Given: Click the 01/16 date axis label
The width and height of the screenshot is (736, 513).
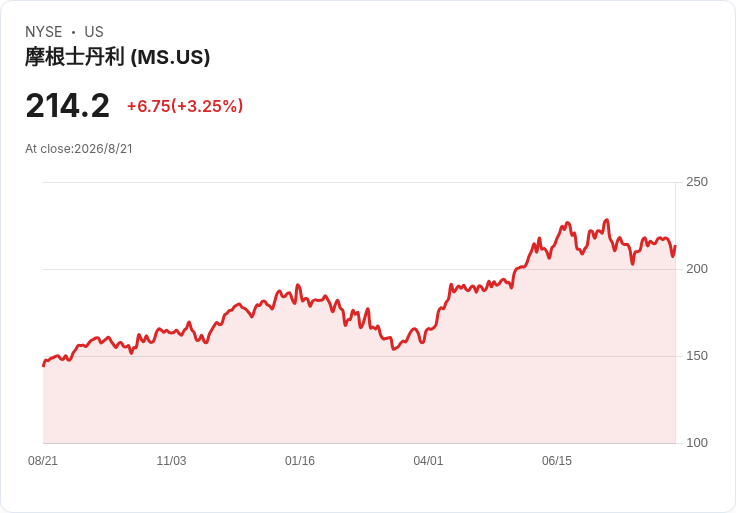Looking at the screenshot, I should 299,461.
